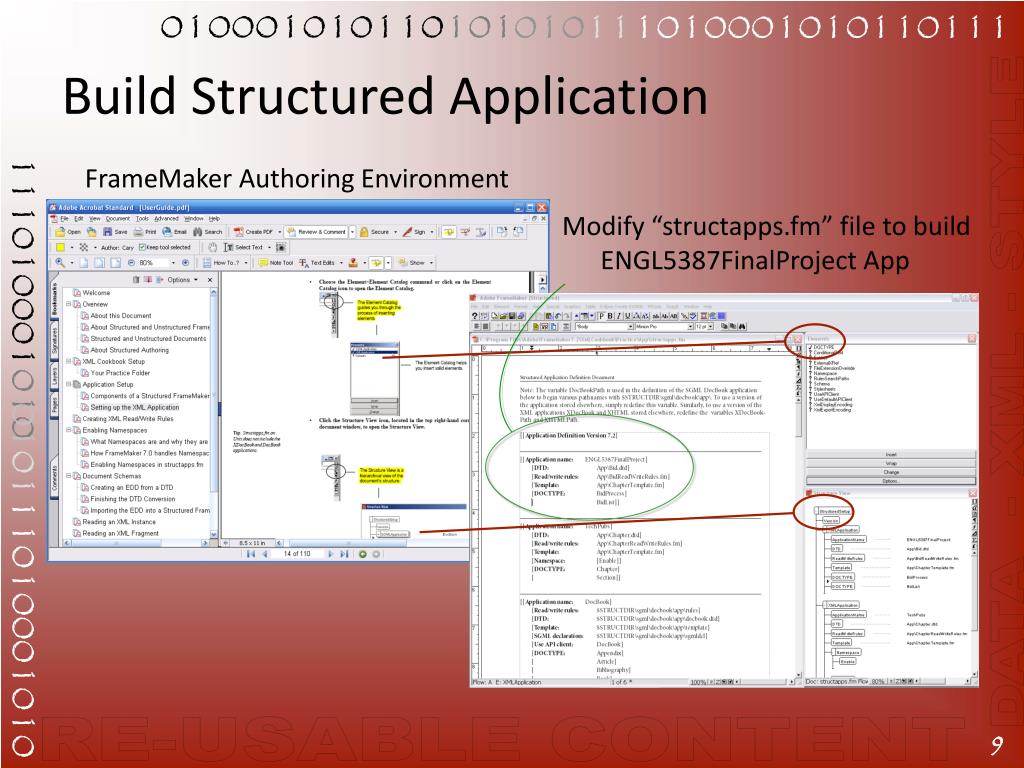Open the 80% zoom level dropdown
Screen dimensions: 1024x768
173,263
